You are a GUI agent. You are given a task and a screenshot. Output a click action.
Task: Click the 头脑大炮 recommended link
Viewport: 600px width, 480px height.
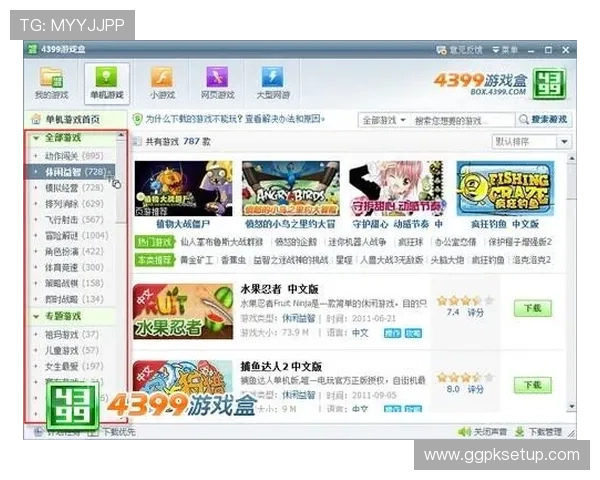point(447,260)
